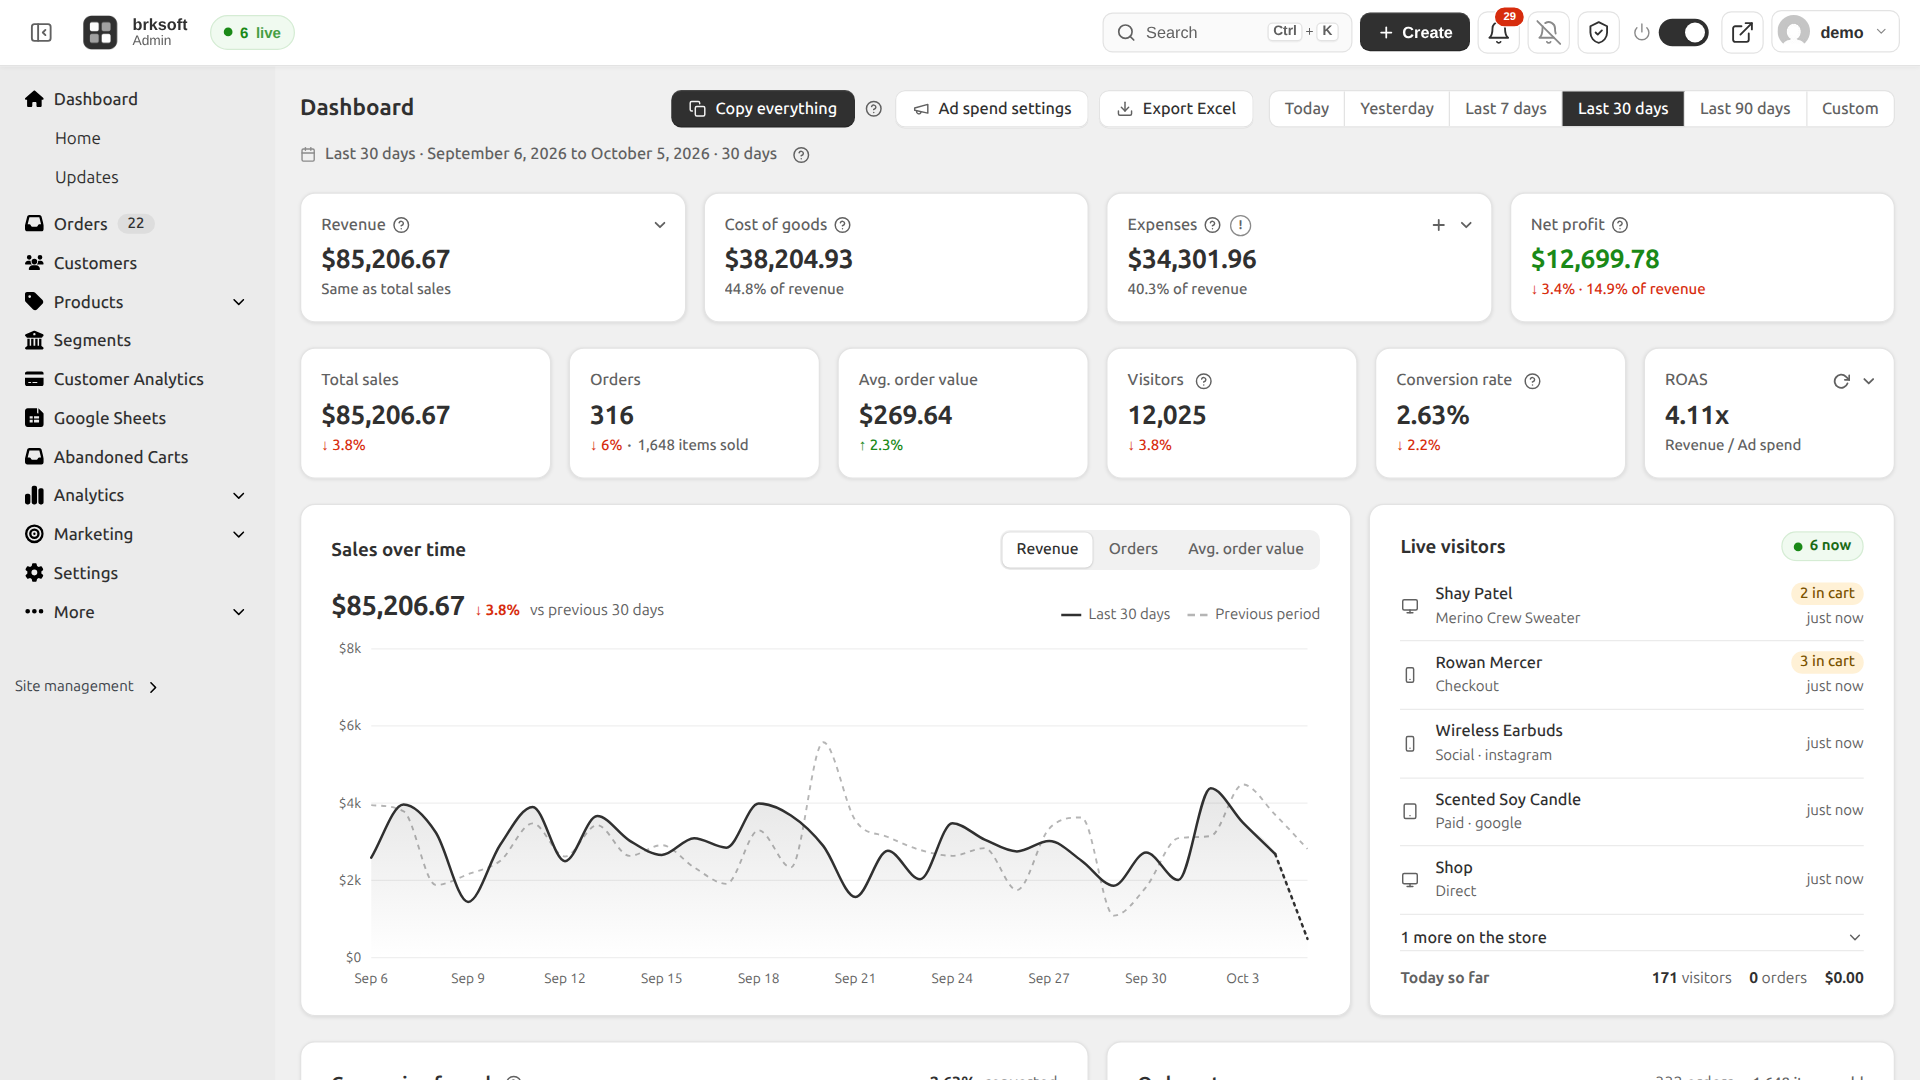Image resolution: width=1920 pixels, height=1080 pixels.
Task: Open the shield security icon
Action: point(1598,33)
